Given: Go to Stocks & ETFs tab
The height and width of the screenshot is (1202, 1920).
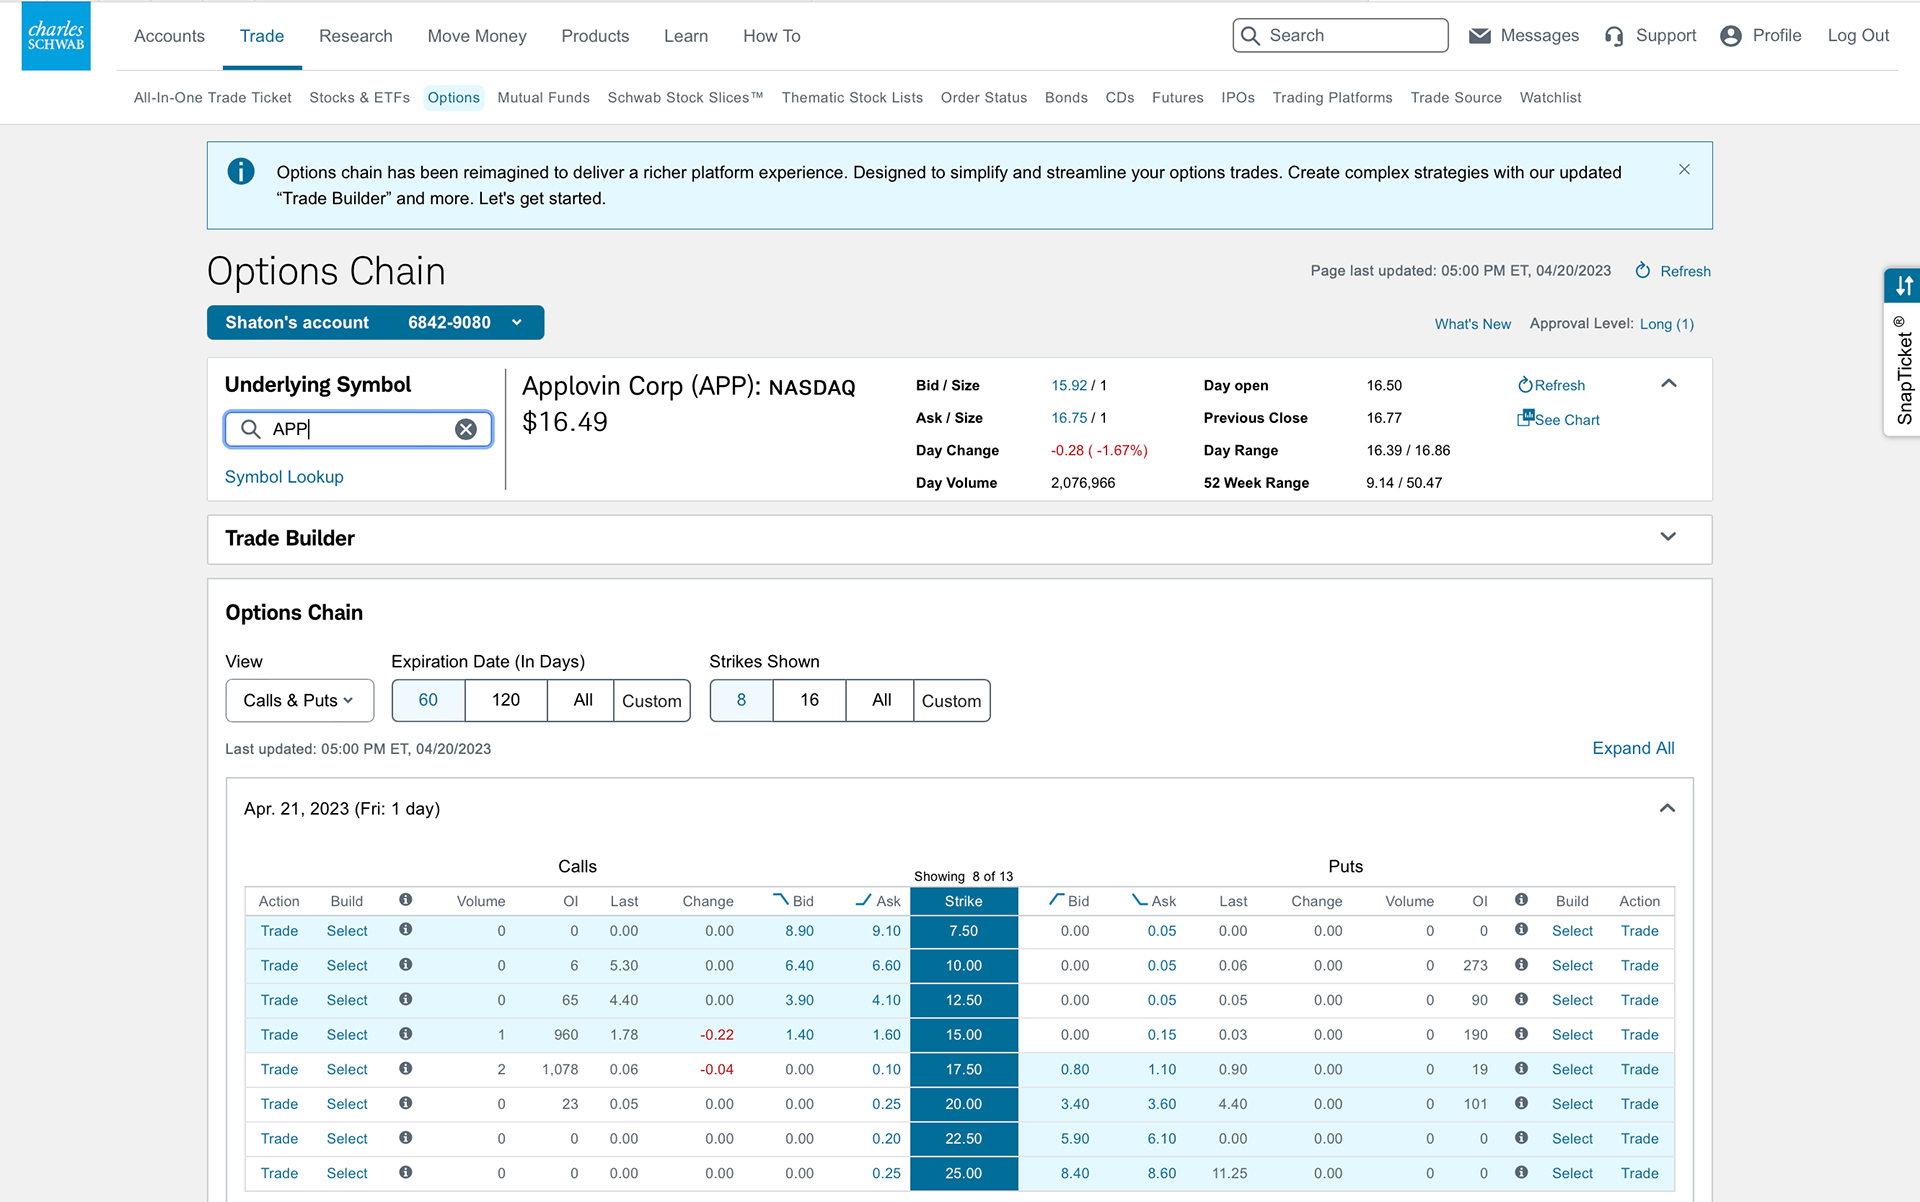Looking at the screenshot, I should click(x=359, y=97).
